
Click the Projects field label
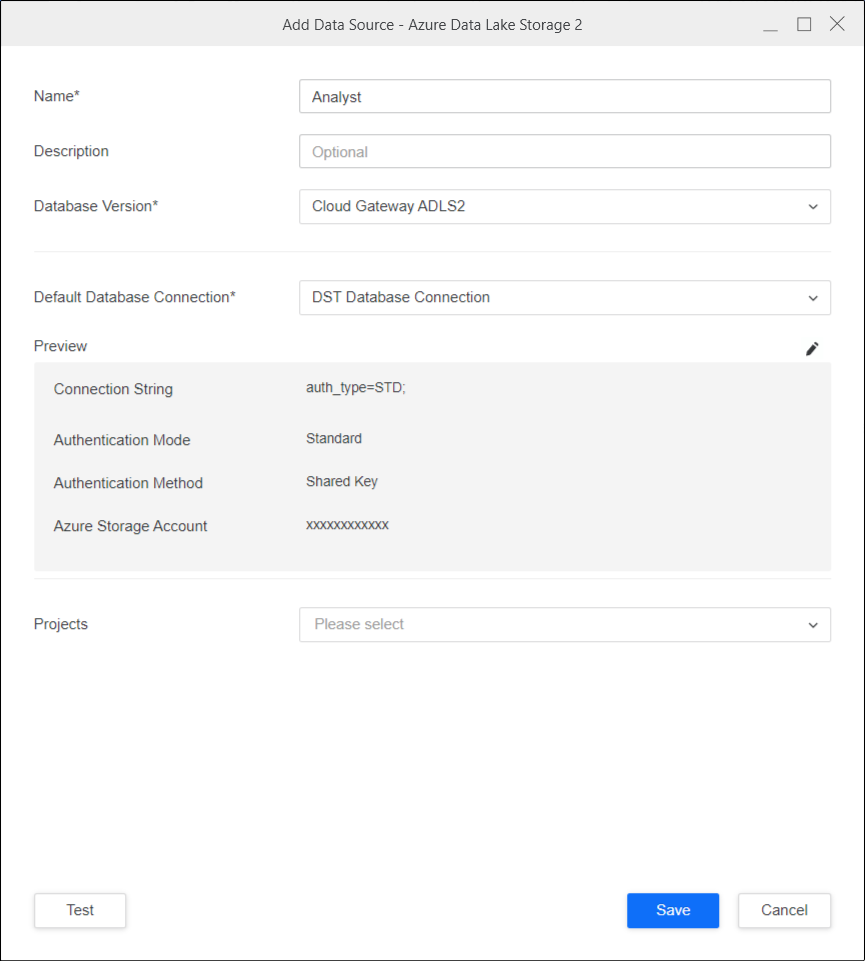pos(61,624)
